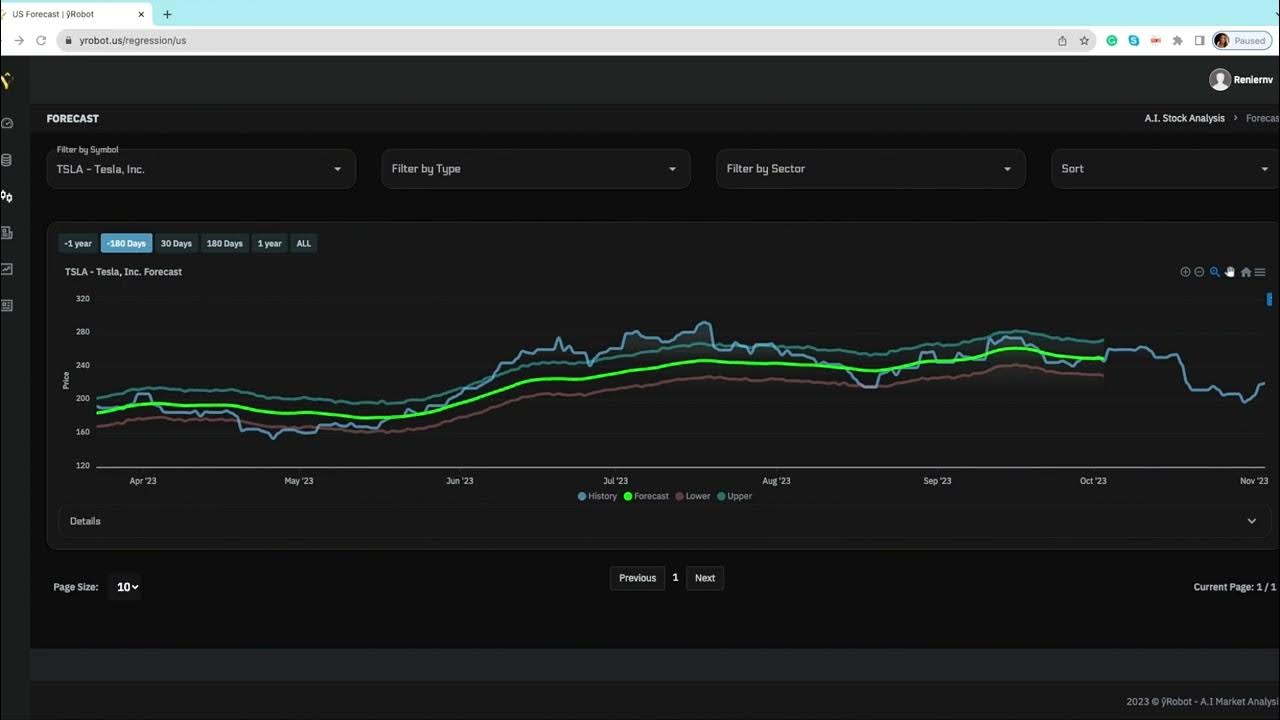Click the browser share page icon

pos(1062,41)
